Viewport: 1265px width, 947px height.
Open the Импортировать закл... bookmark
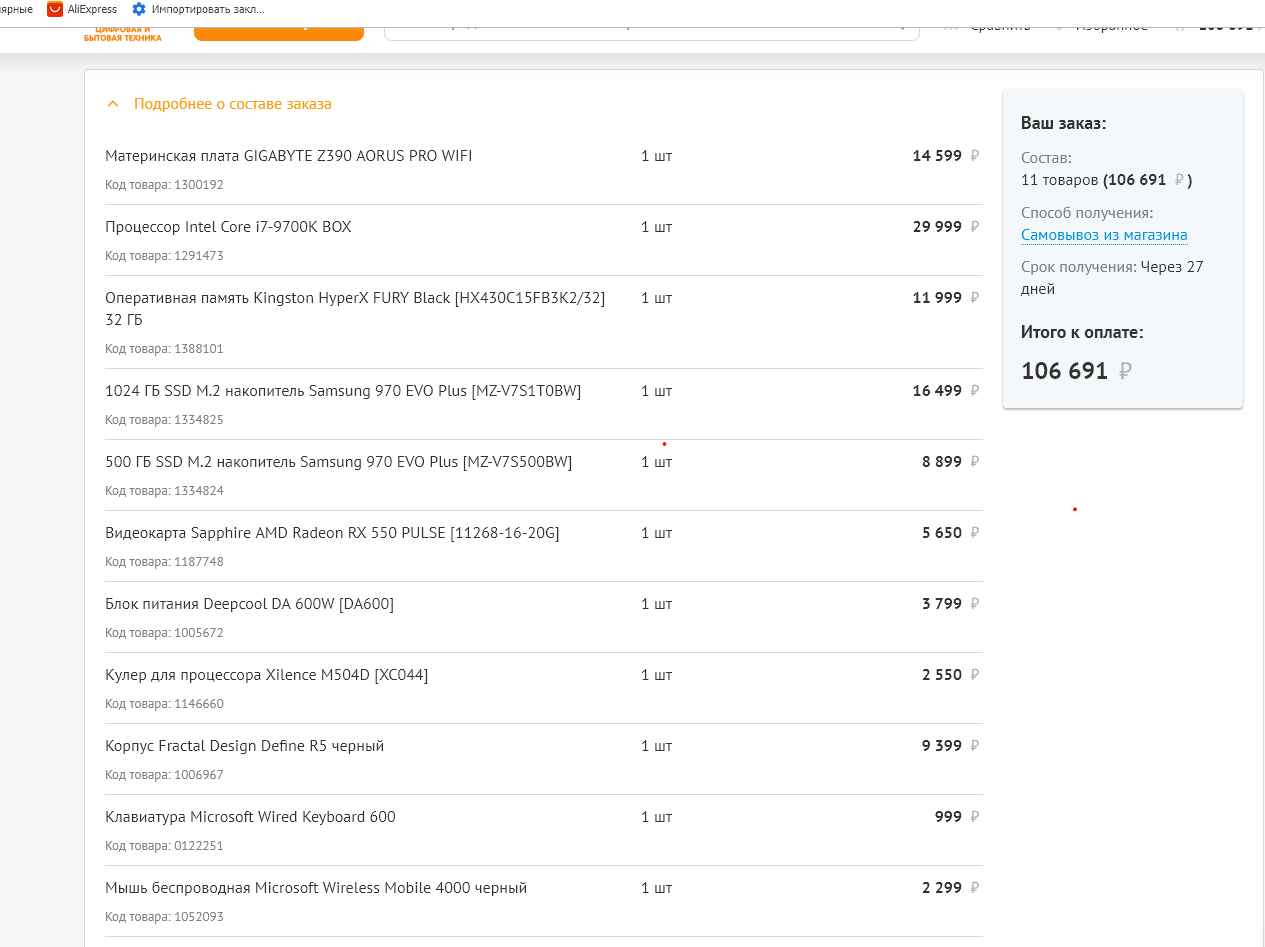198,9
